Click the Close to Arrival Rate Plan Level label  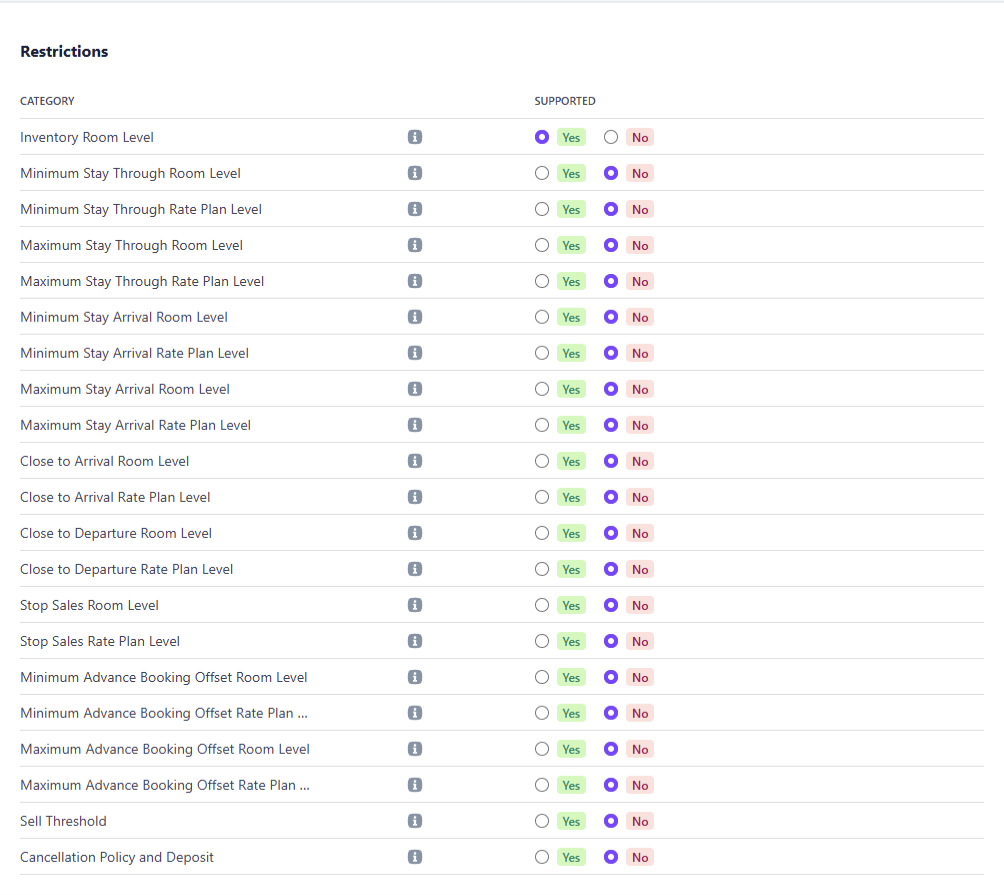coord(115,497)
